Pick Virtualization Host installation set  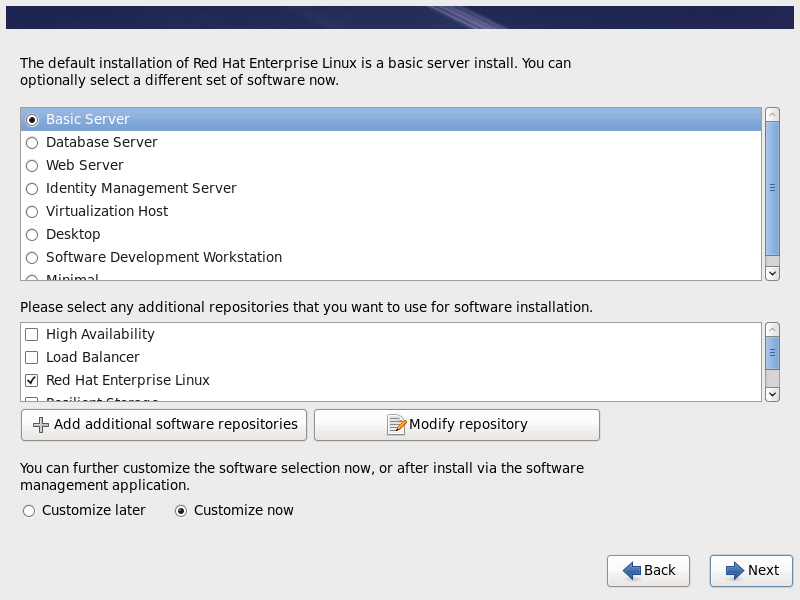32,212
